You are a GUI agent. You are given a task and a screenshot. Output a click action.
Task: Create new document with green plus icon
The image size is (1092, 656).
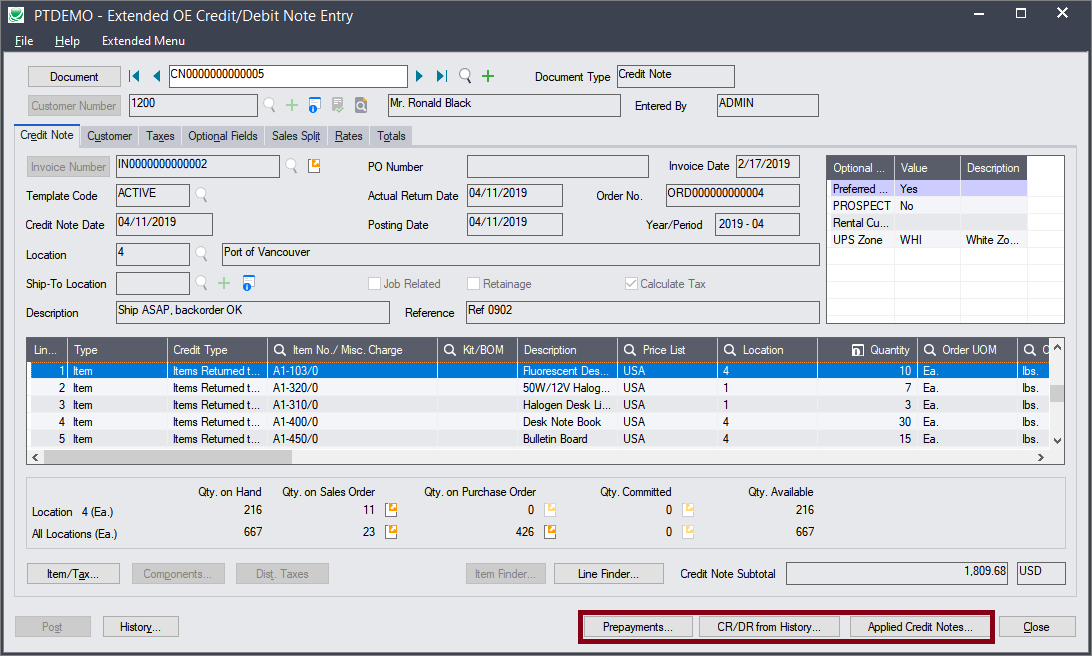(488, 76)
